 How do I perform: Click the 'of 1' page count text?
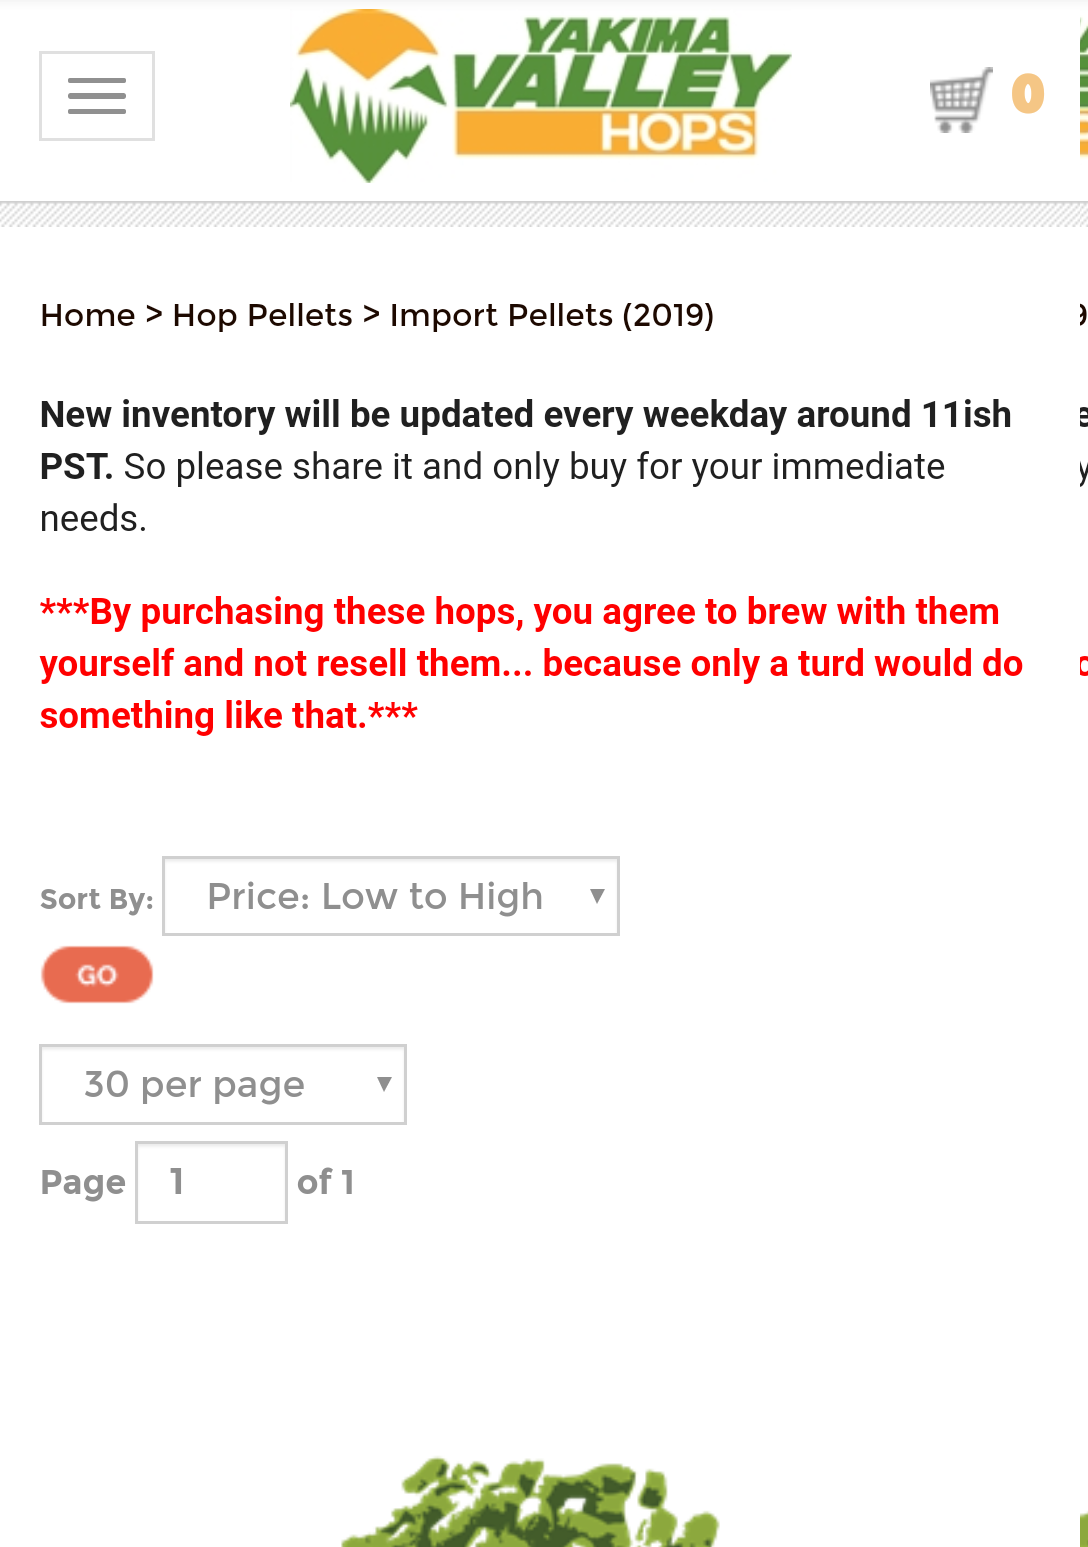tap(326, 1183)
